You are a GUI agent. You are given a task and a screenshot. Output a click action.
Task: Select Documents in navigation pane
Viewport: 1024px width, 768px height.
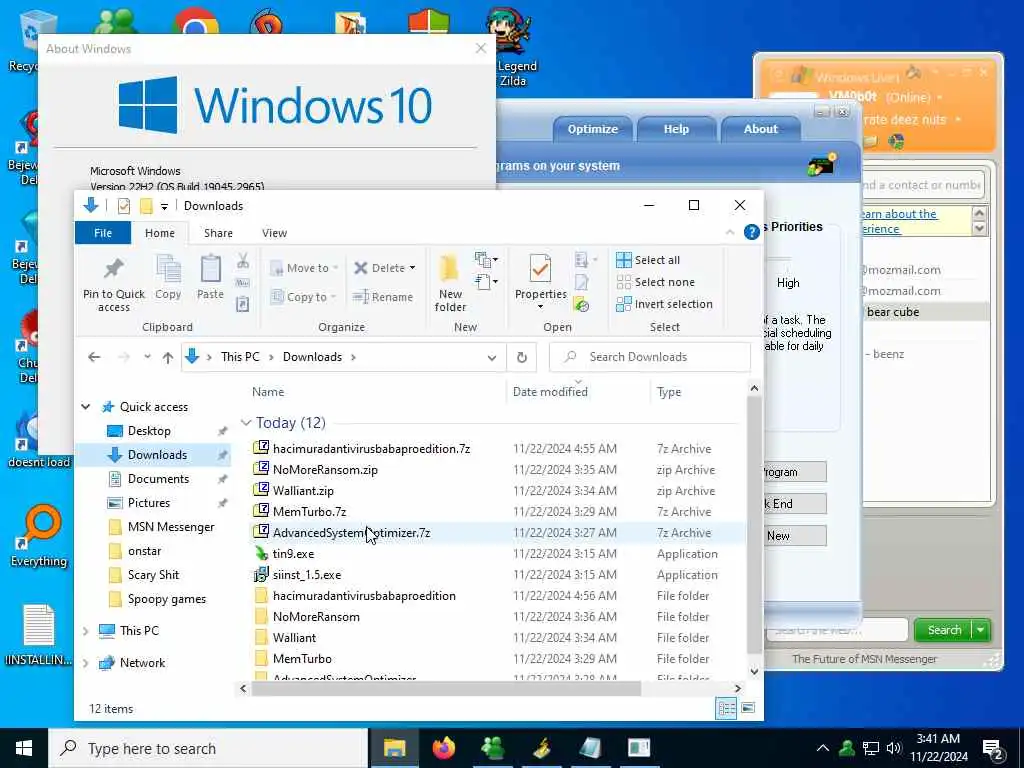(x=158, y=479)
